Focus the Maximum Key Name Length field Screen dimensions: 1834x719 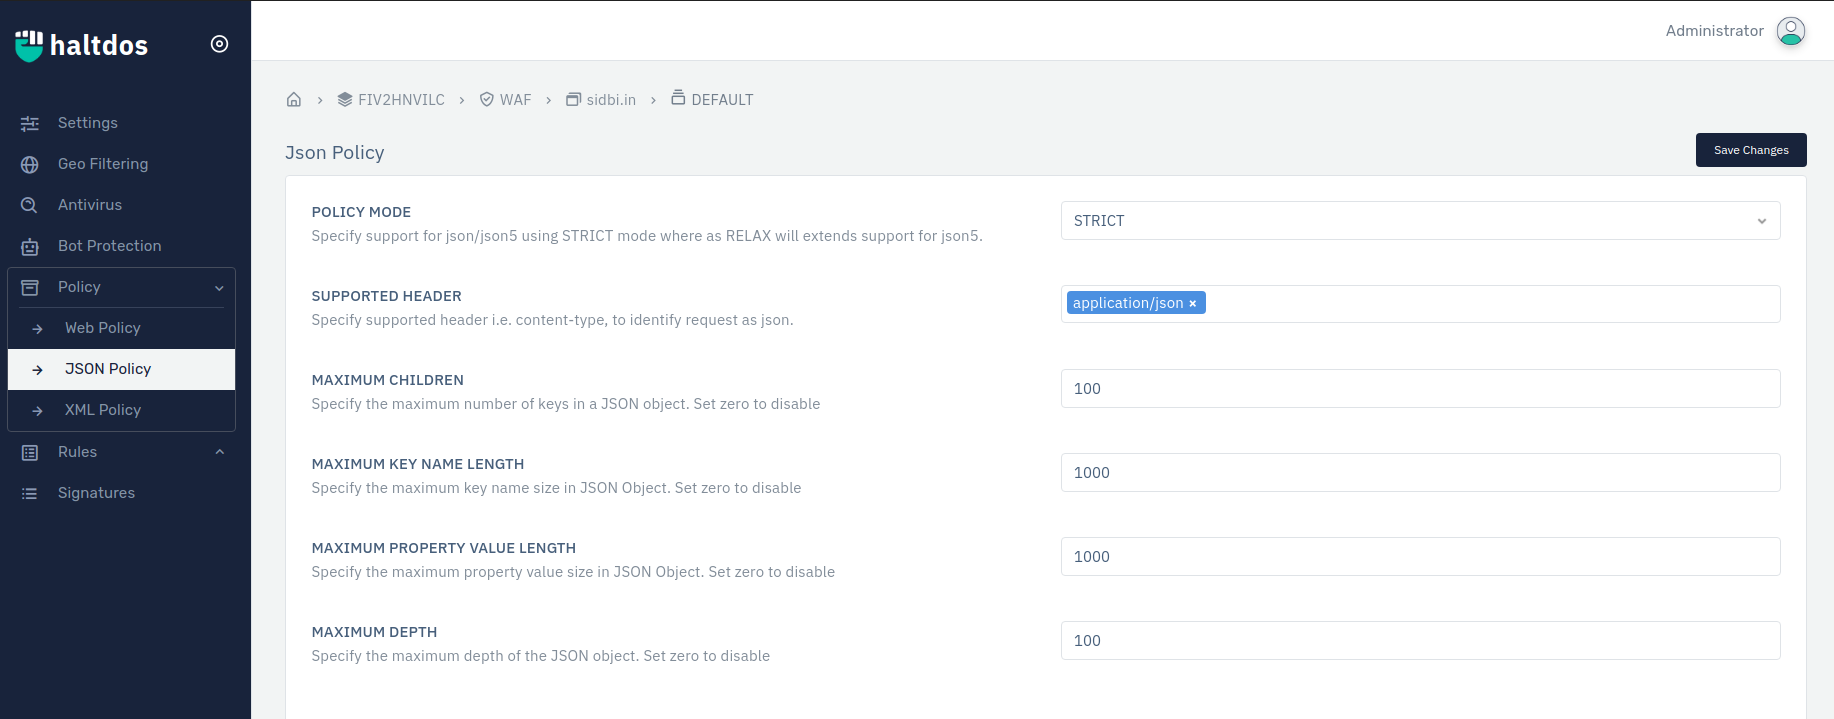click(1420, 473)
